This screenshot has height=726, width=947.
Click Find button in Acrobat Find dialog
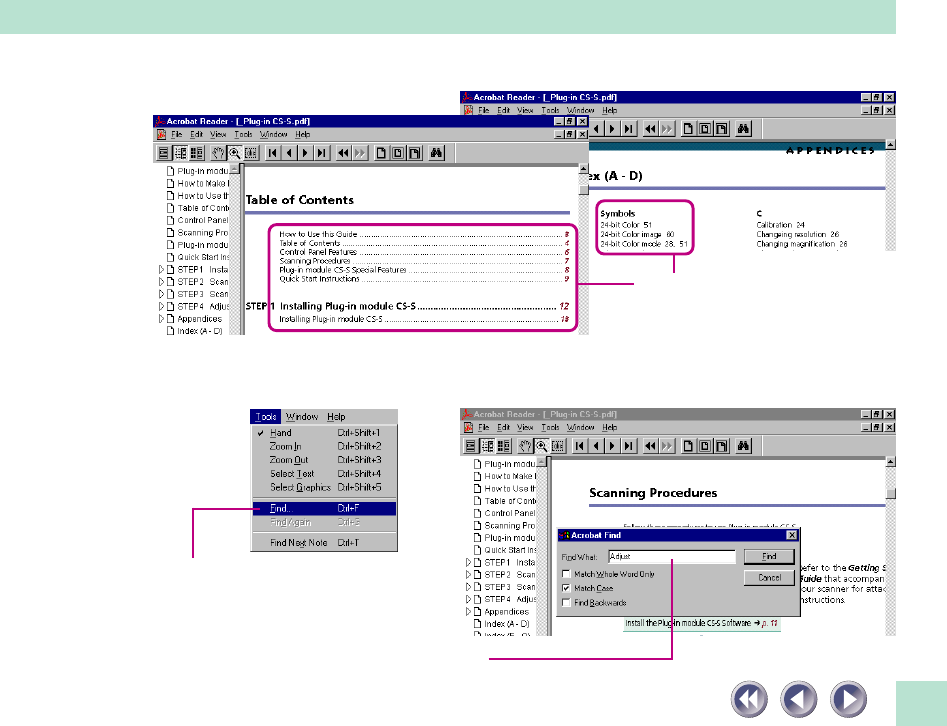pos(769,556)
